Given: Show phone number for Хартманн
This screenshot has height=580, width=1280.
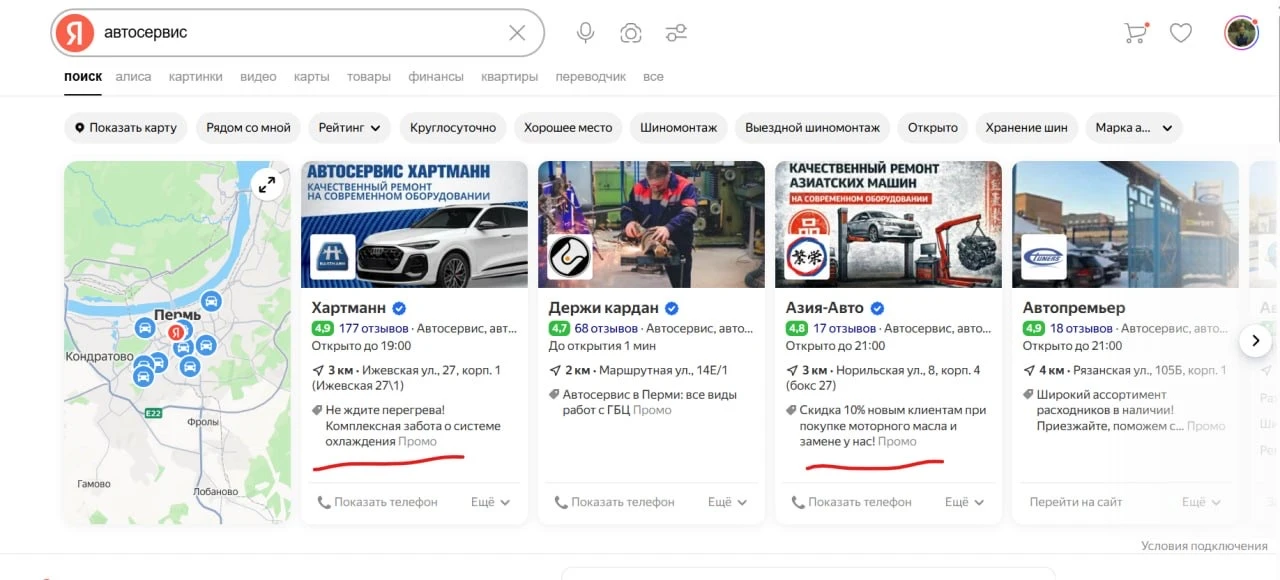Looking at the screenshot, I should tap(377, 502).
